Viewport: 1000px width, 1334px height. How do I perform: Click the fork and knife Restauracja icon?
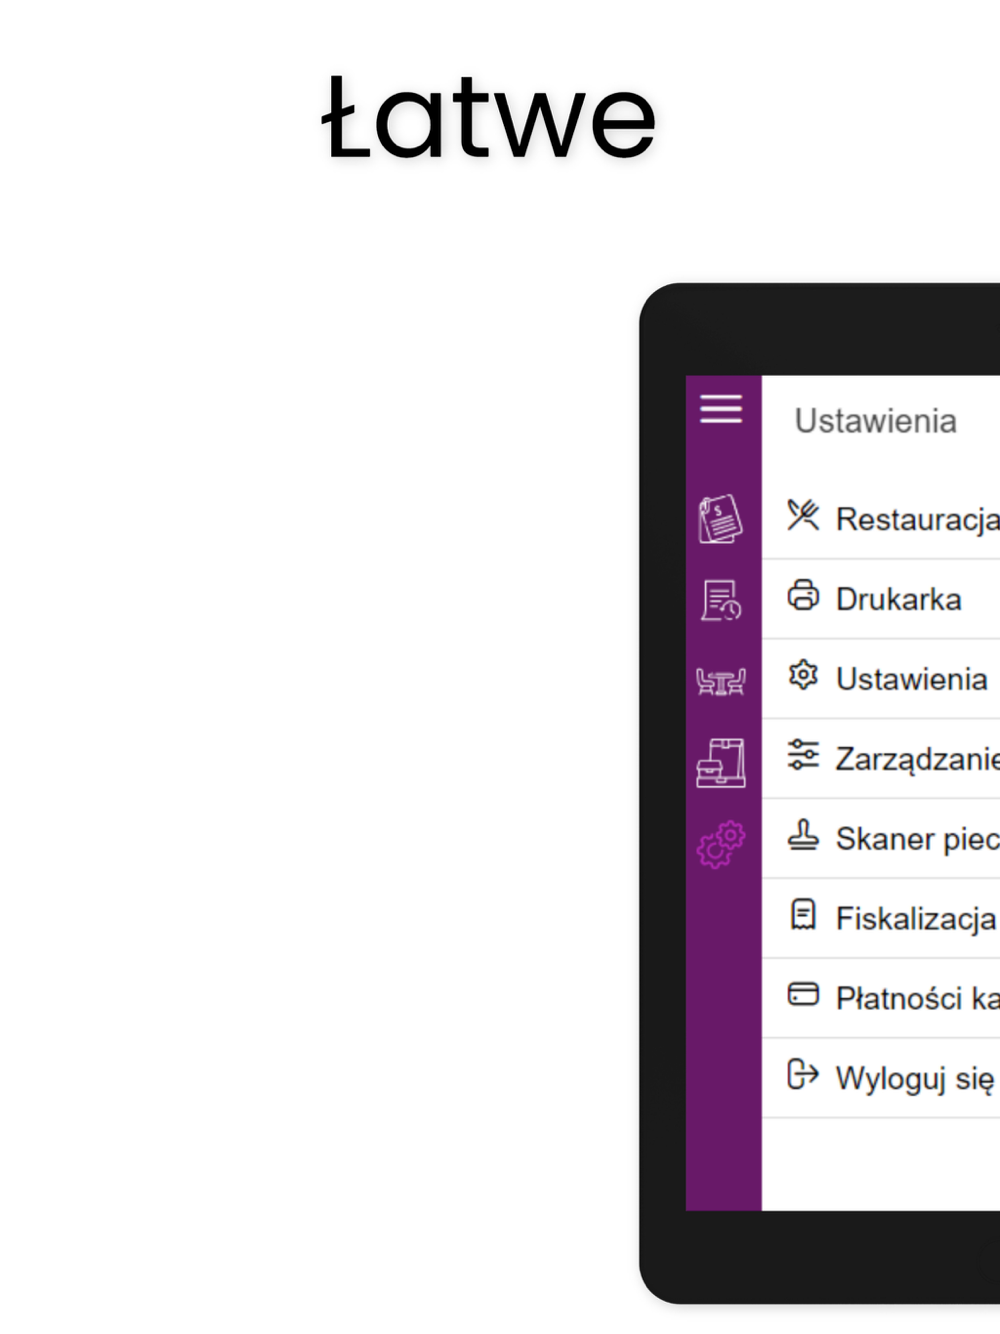pyautogui.click(x=803, y=516)
